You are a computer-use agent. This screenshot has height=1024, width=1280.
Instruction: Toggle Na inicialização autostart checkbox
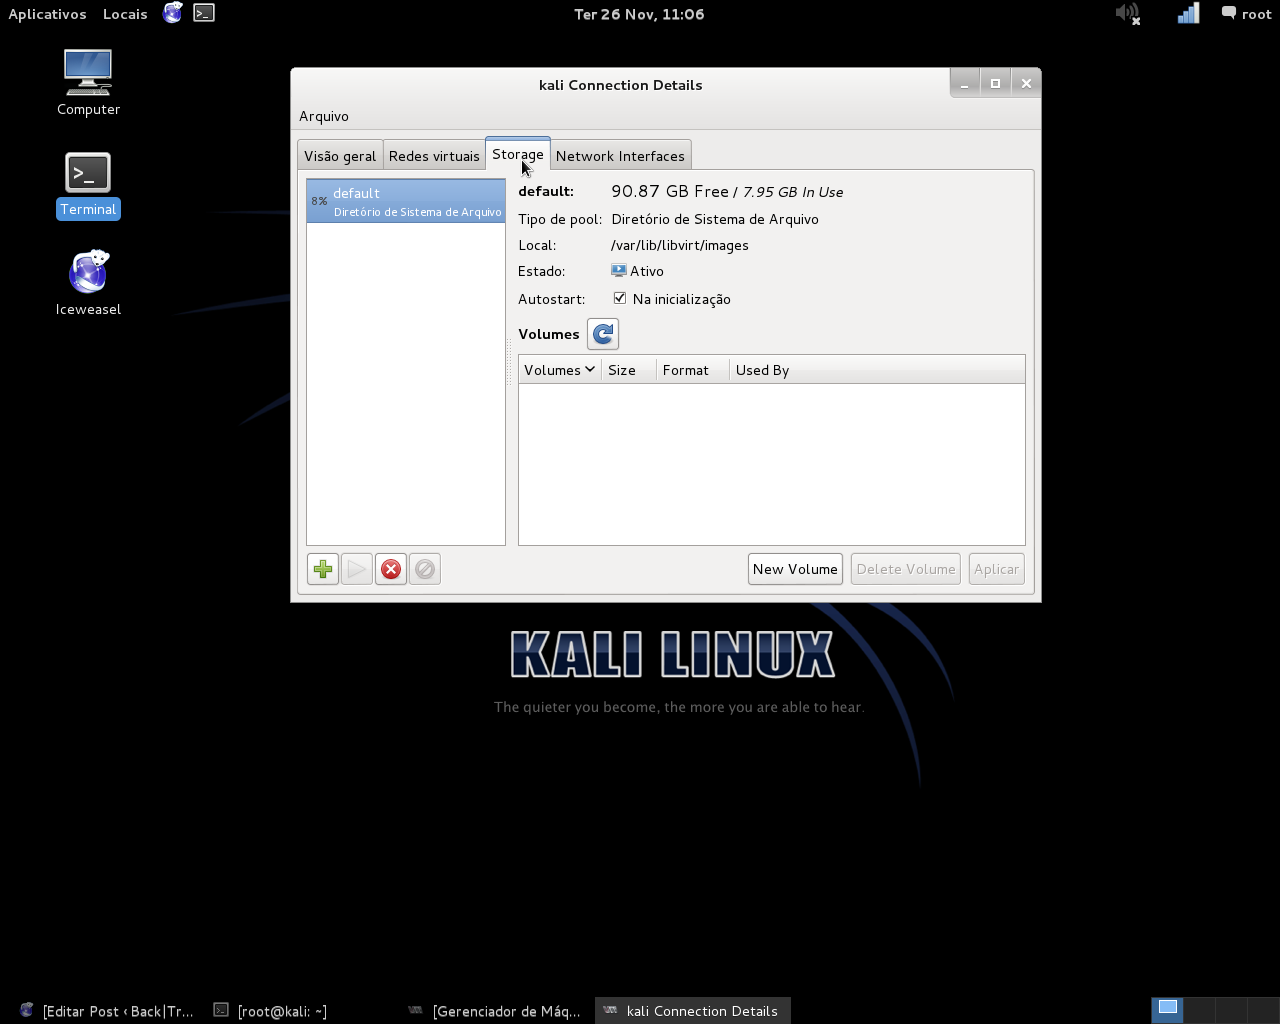click(620, 298)
